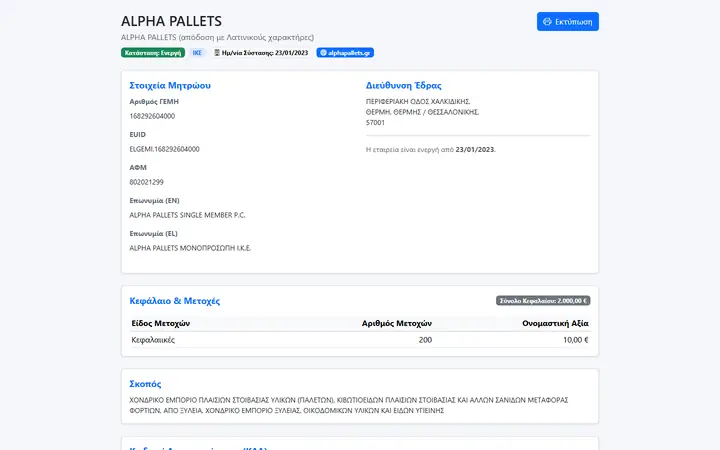This screenshot has height=450, width=720.
Task: Click the printer icon in Εκτύπωση button
Action: coord(547,22)
